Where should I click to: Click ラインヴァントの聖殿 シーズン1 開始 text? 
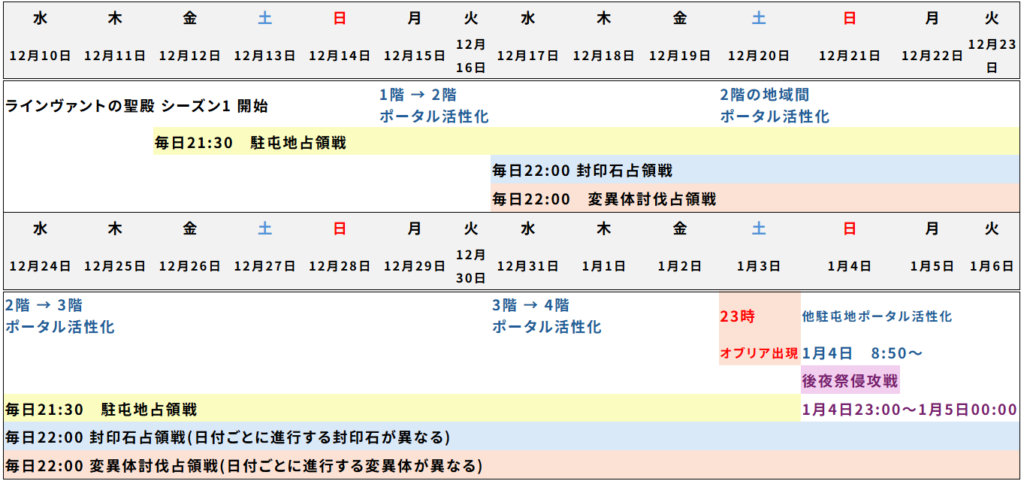coord(136,106)
